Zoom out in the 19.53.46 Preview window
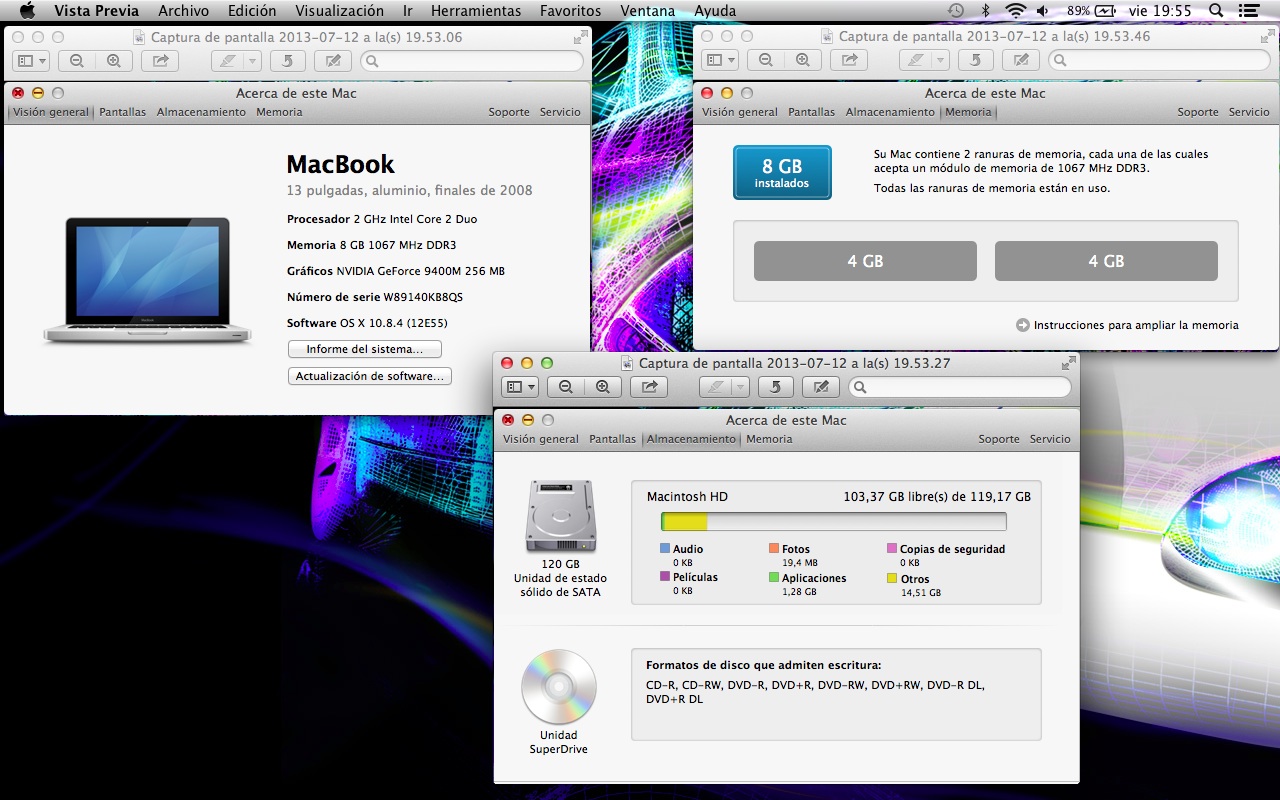This screenshot has height=800, width=1280. point(766,60)
